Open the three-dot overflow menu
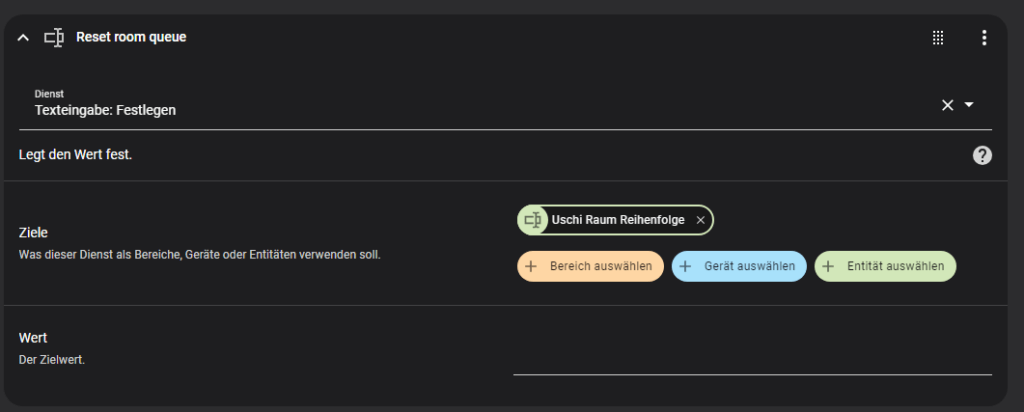1024x412 pixels. click(984, 38)
